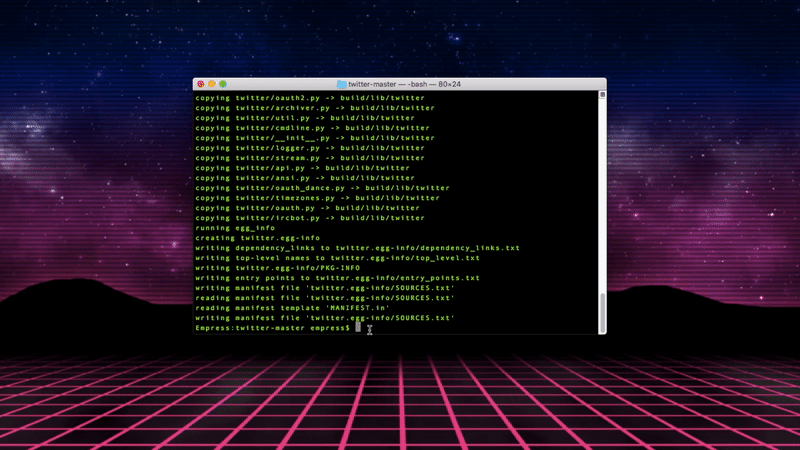This screenshot has height=450, width=800.
Task: Click line 'copying twitter/oauth_dance.py -> build/lib/twitter'
Action: (322, 188)
